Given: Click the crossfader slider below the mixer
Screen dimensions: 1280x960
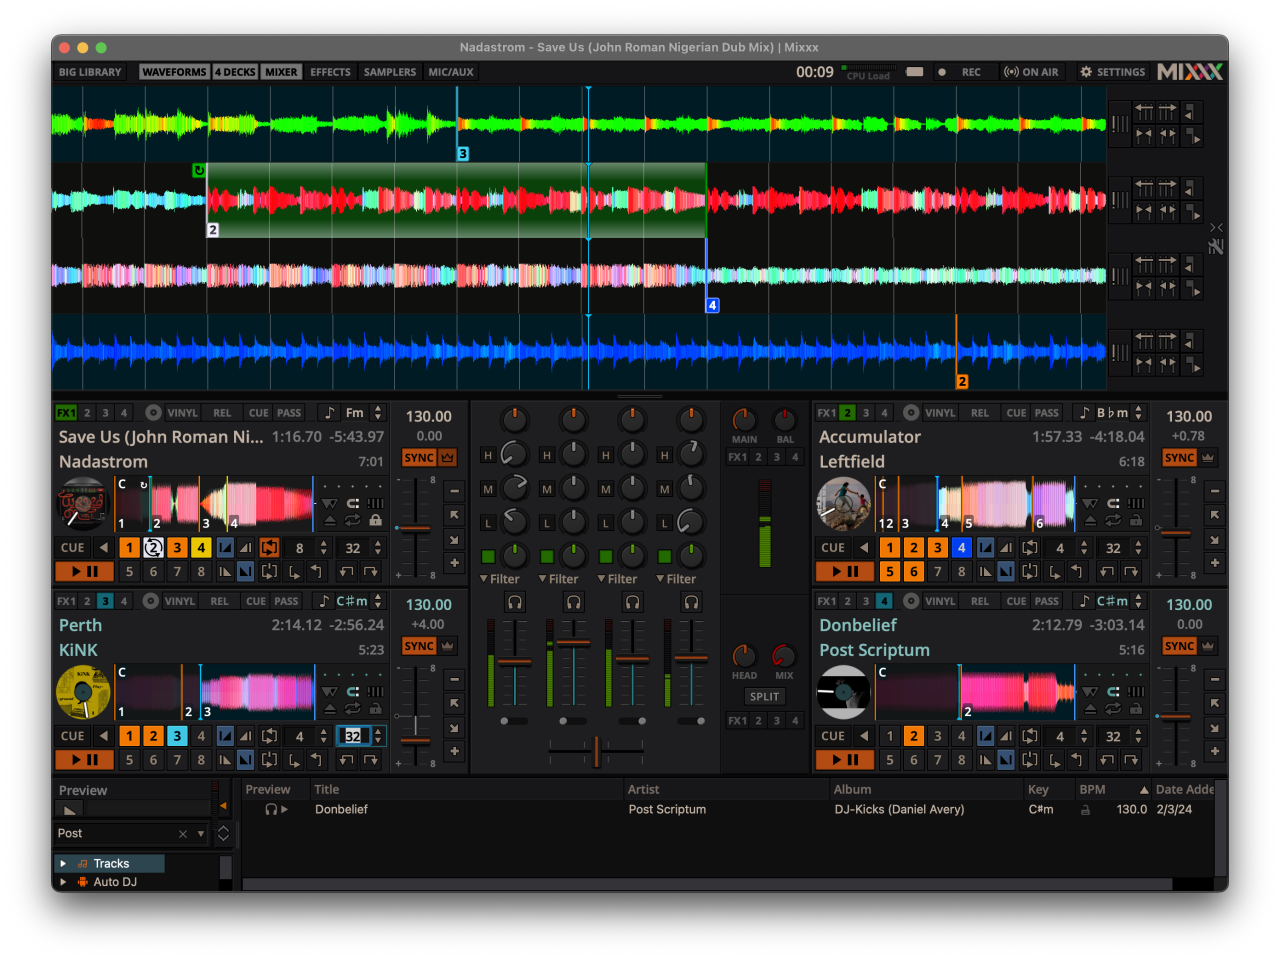Looking at the screenshot, I should click(x=596, y=752).
